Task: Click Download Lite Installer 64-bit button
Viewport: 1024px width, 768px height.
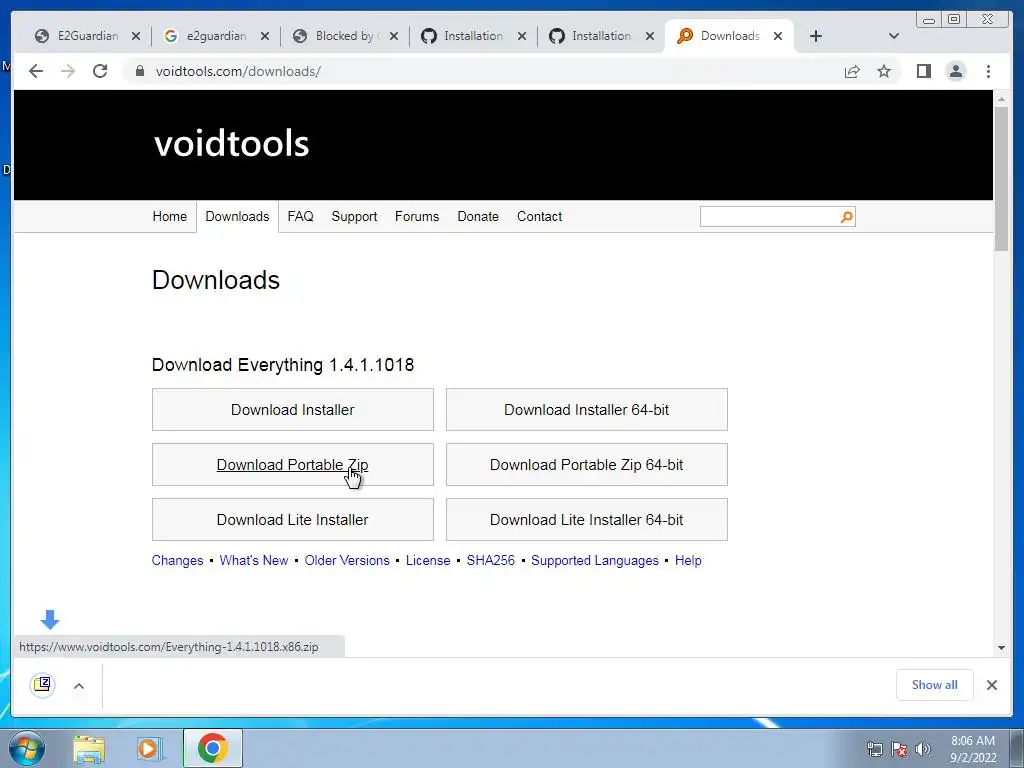Action: [586, 519]
